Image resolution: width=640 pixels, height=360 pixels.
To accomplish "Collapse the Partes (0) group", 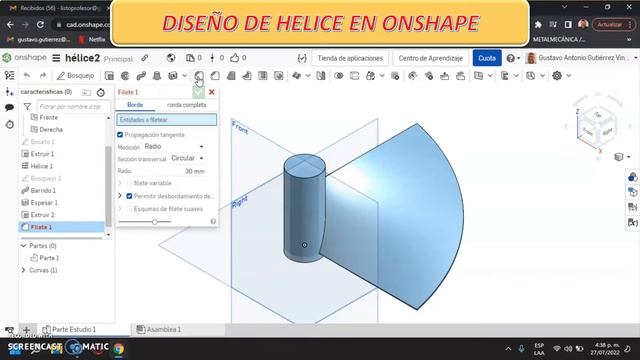I will (23, 246).
